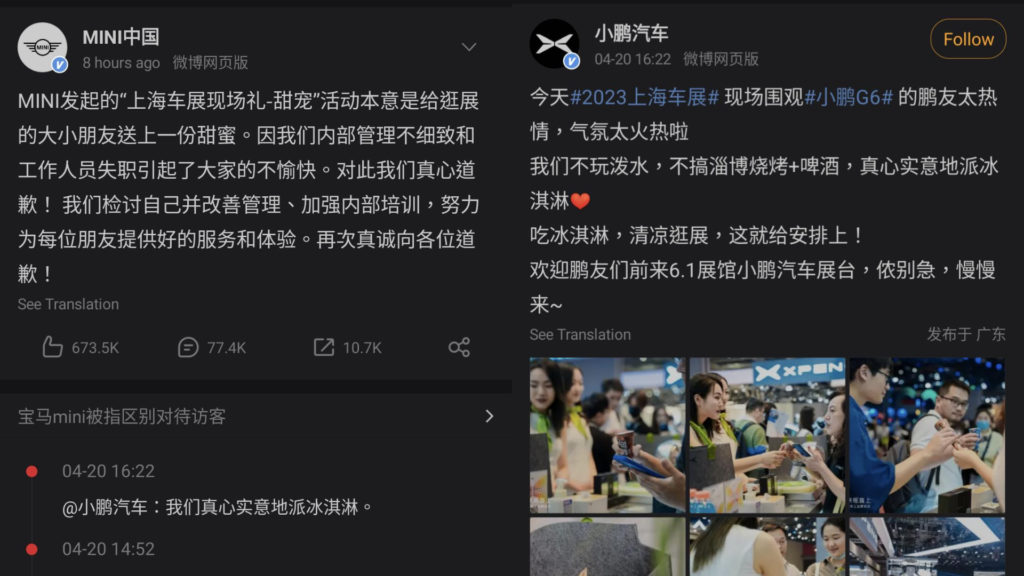Screen dimensions: 1024x576
Task: Select the 04-20 14:52 timeline entry
Action: [x=108, y=549]
